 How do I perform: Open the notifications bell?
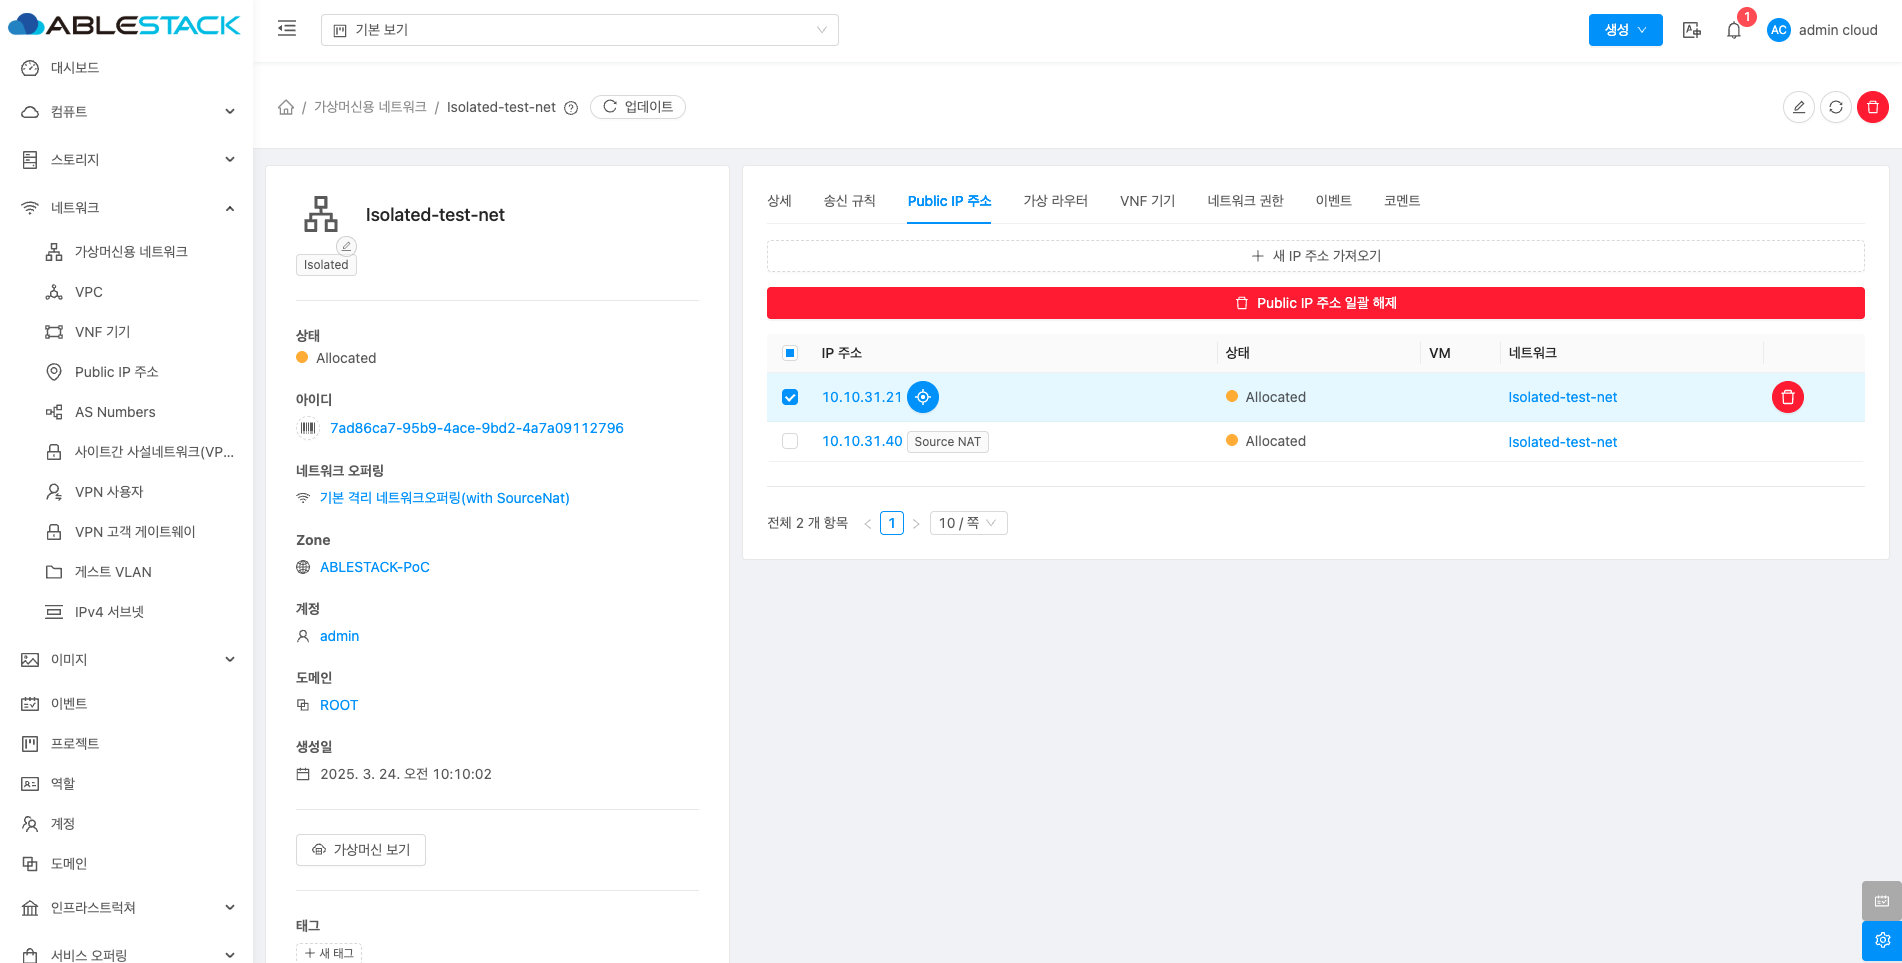pos(1734,30)
